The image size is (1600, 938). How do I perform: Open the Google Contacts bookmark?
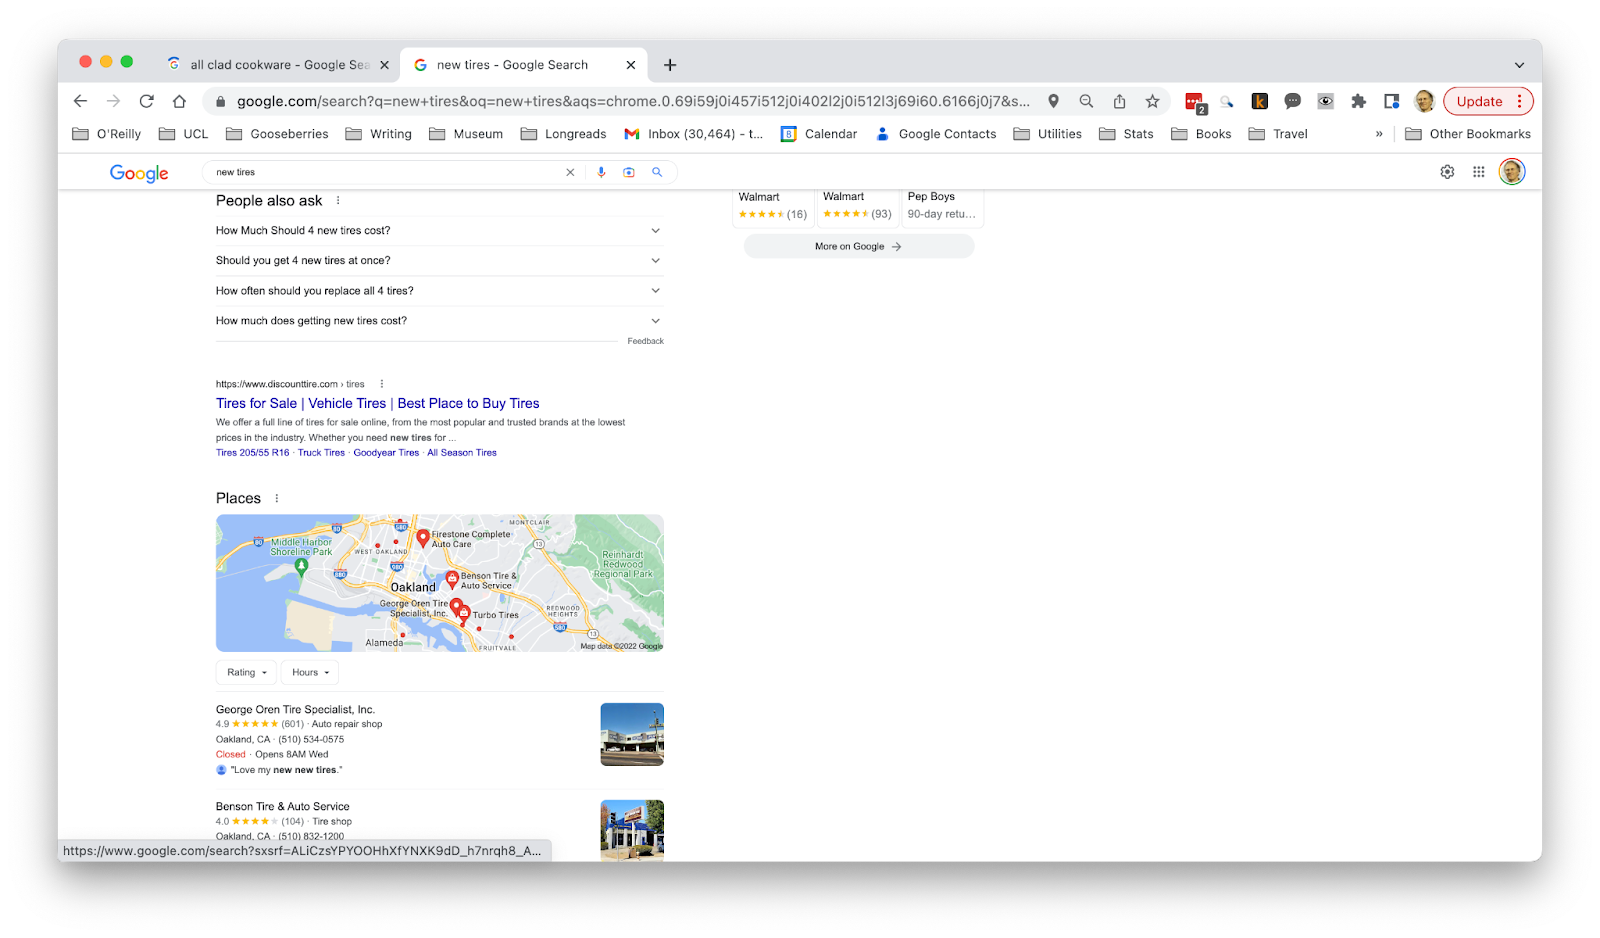[x=936, y=134]
